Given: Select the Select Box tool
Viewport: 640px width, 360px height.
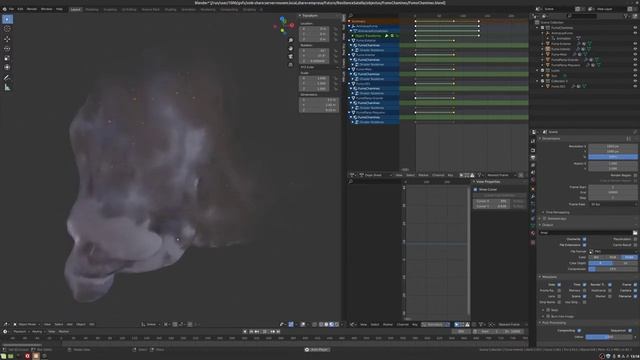Looking at the screenshot, I should point(7,19).
